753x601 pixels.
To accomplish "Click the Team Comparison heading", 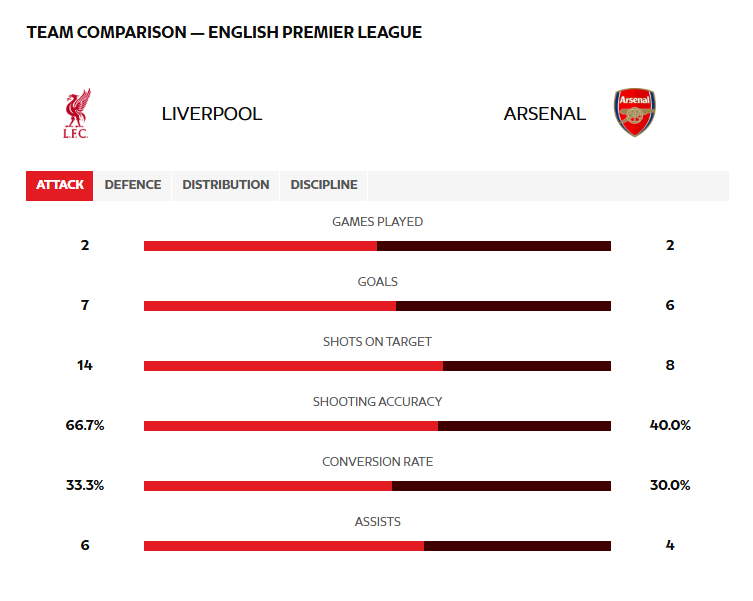I will [x=224, y=32].
